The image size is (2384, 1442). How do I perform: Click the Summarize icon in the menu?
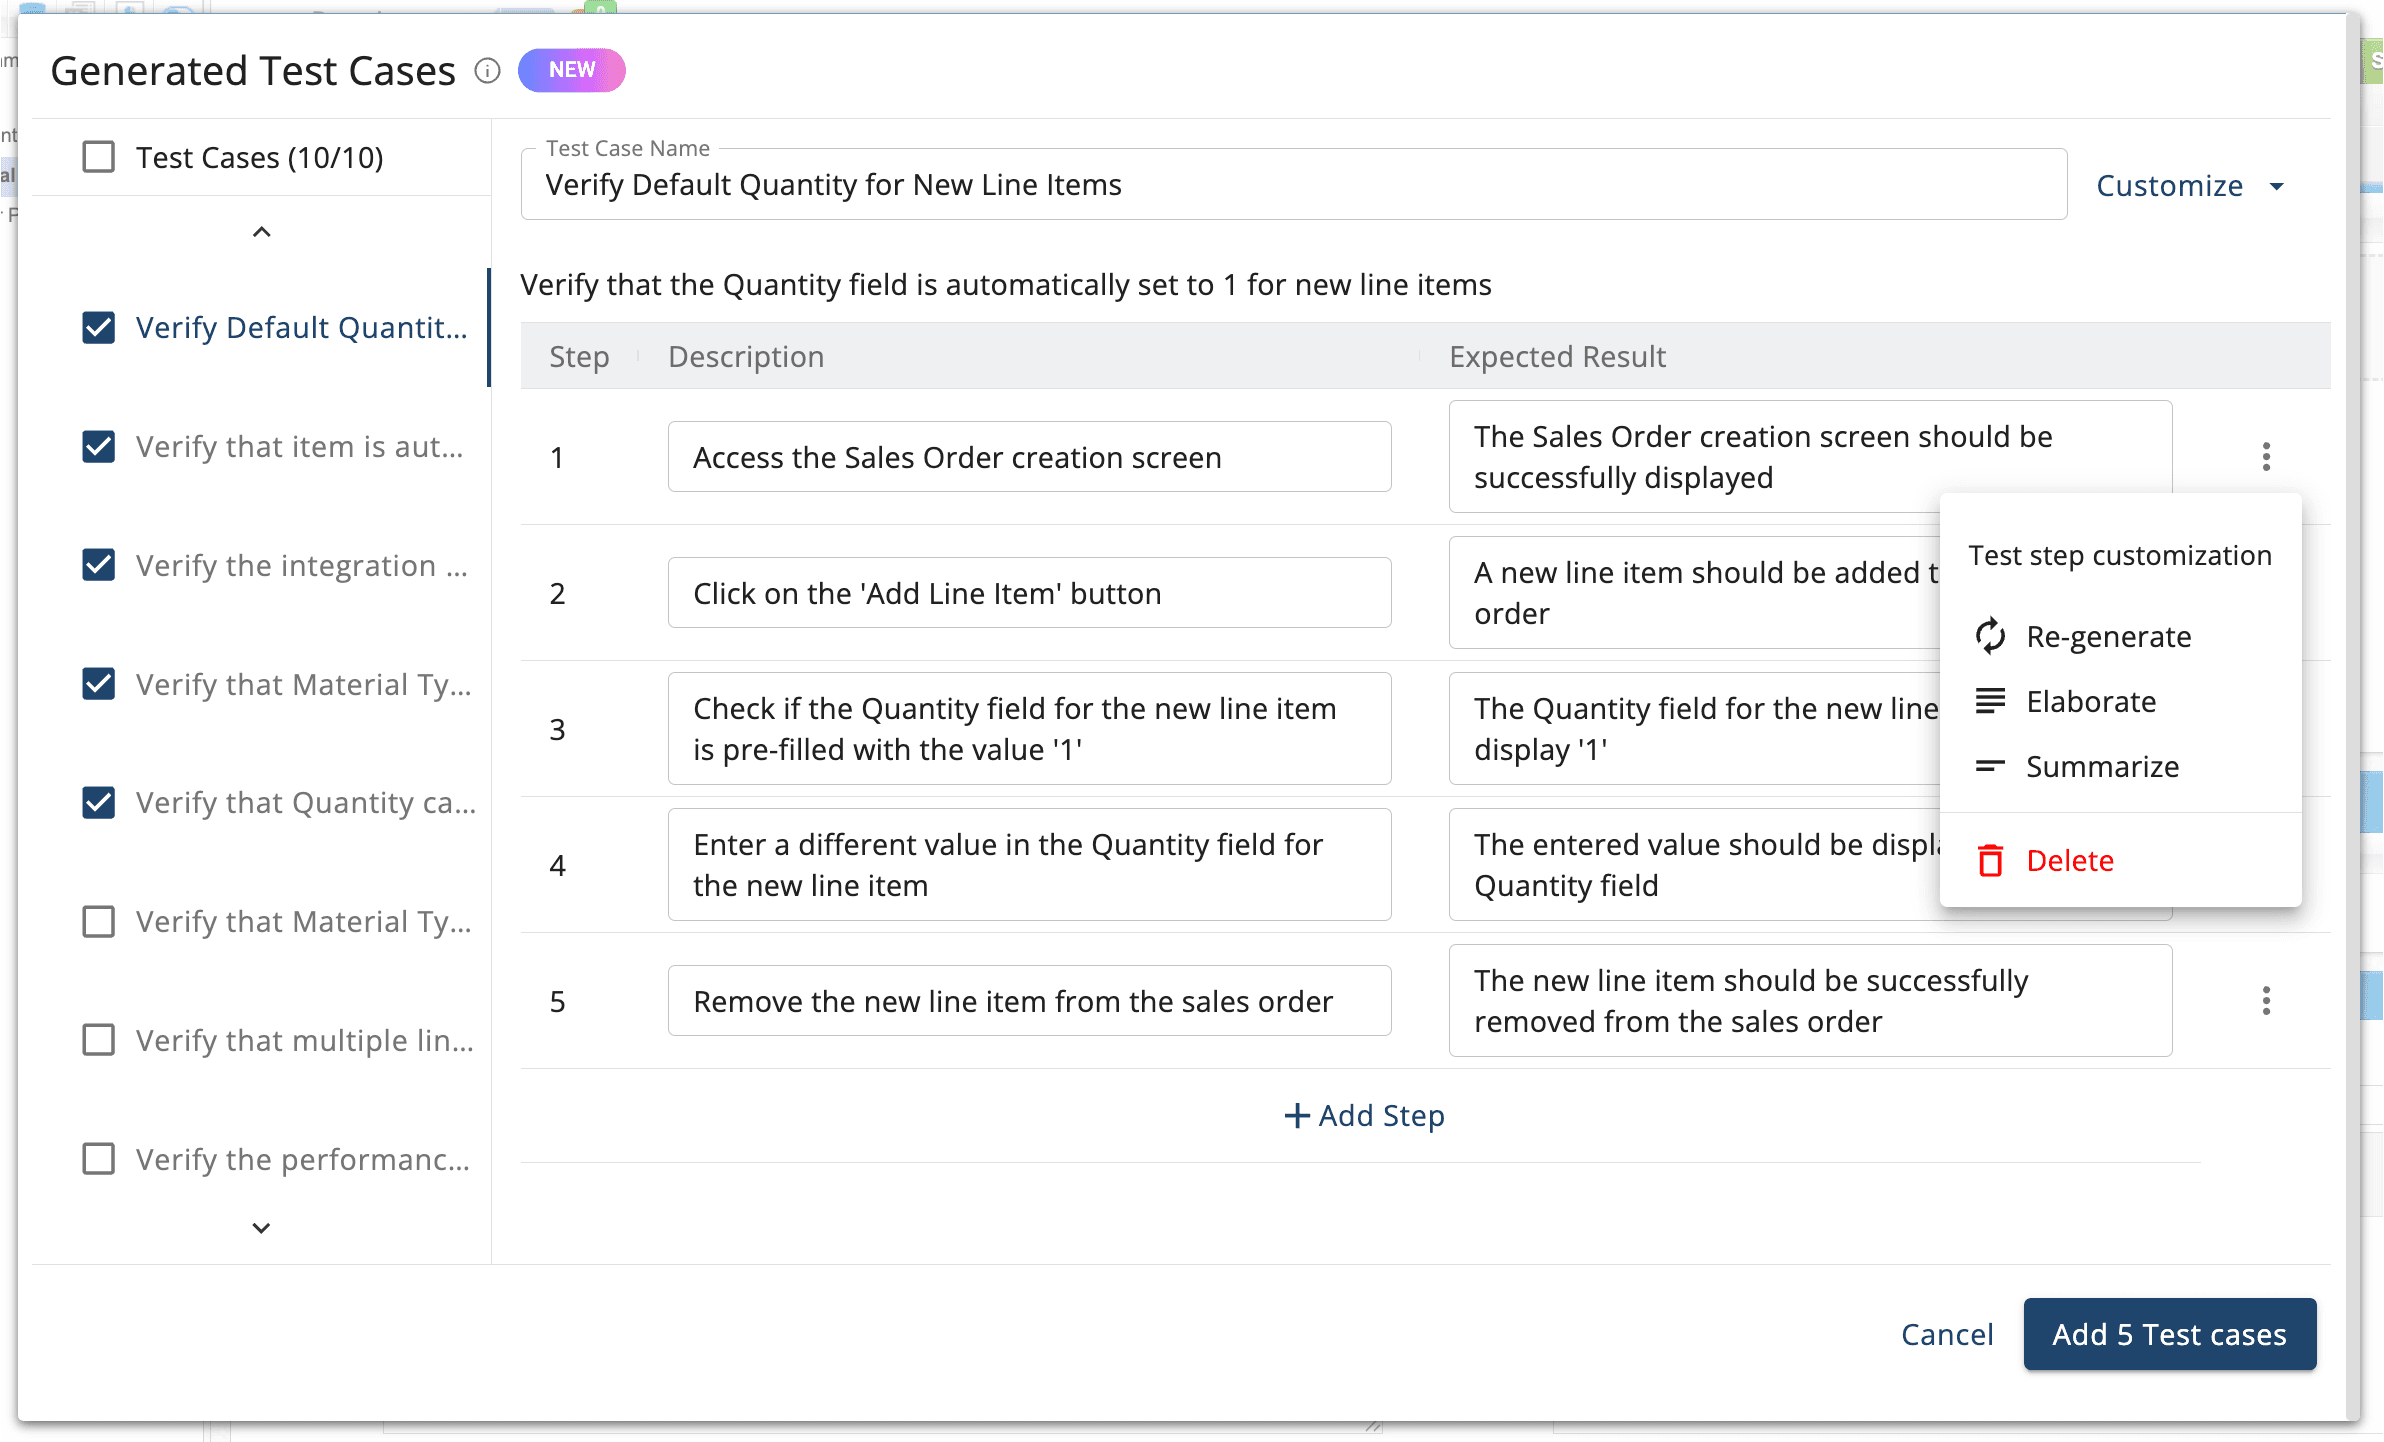tap(1992, 766)
